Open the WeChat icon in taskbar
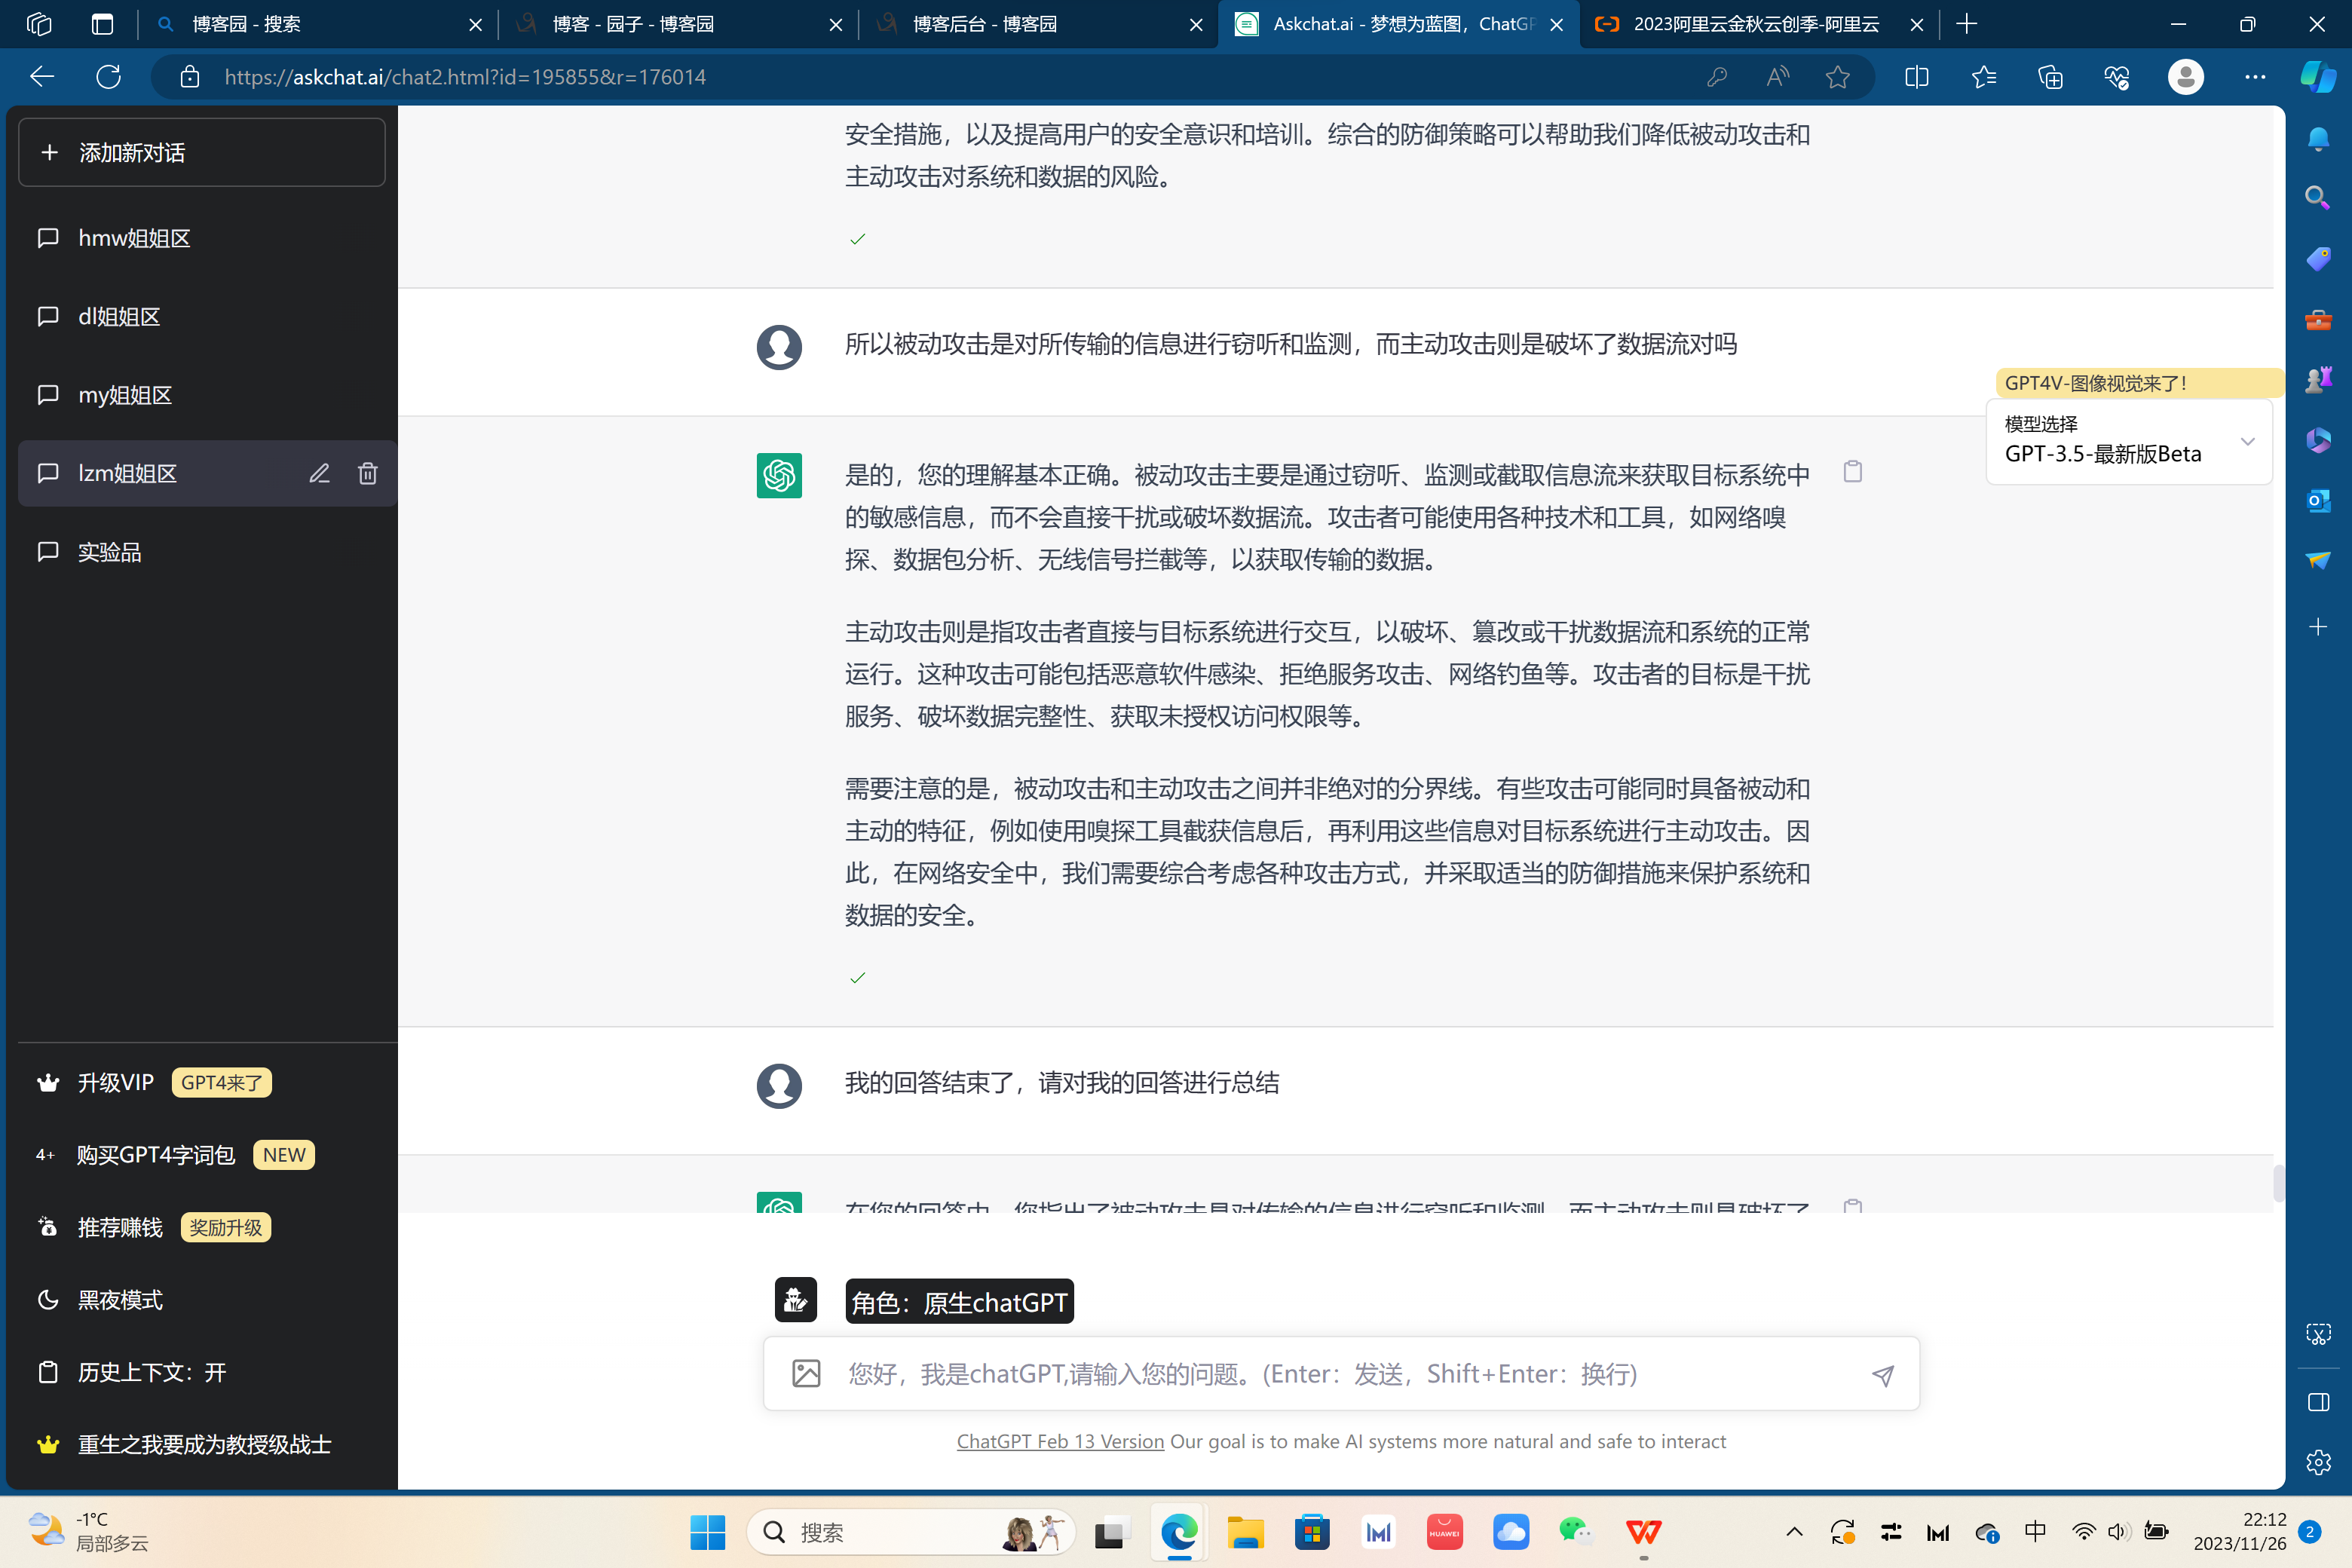Viewport: 2352px width, 1568px height. point(1576,1532)
